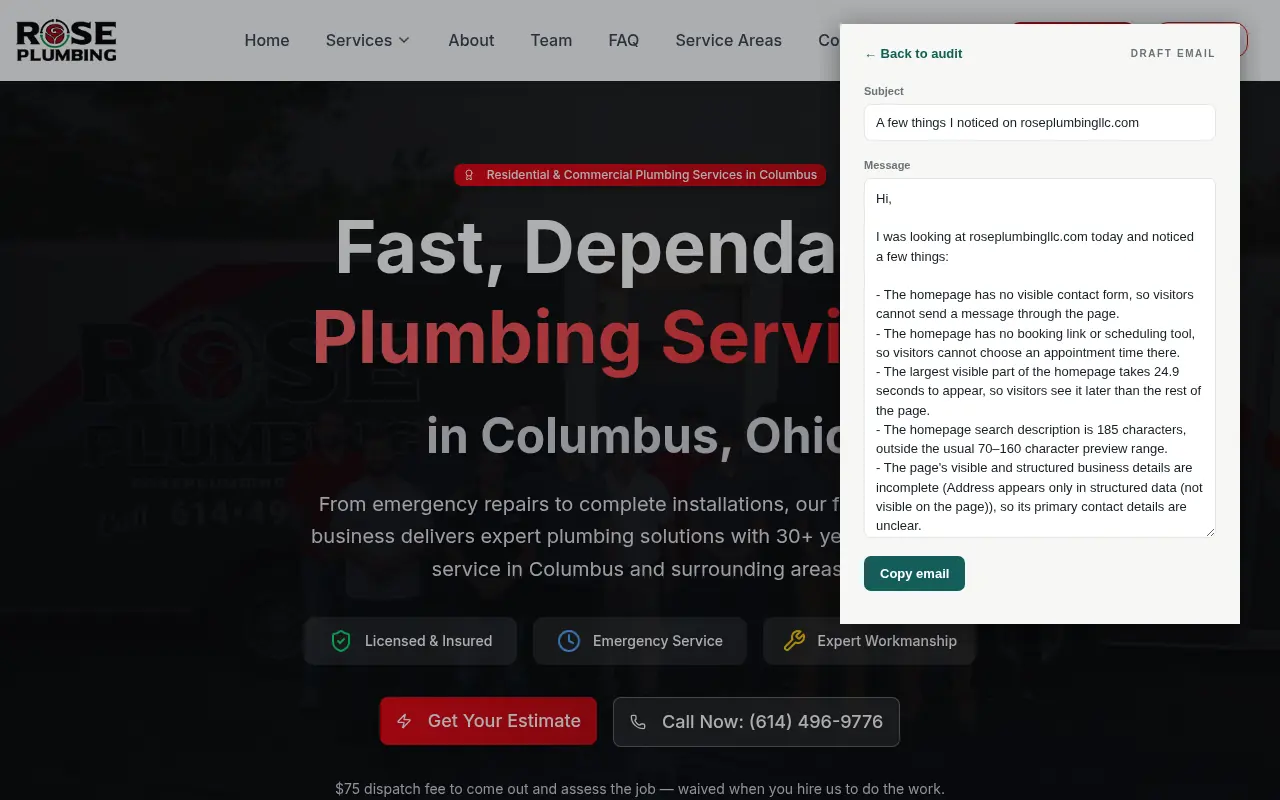
Task: Click the Rose Plumbing logo
Action: click(66, 40)
